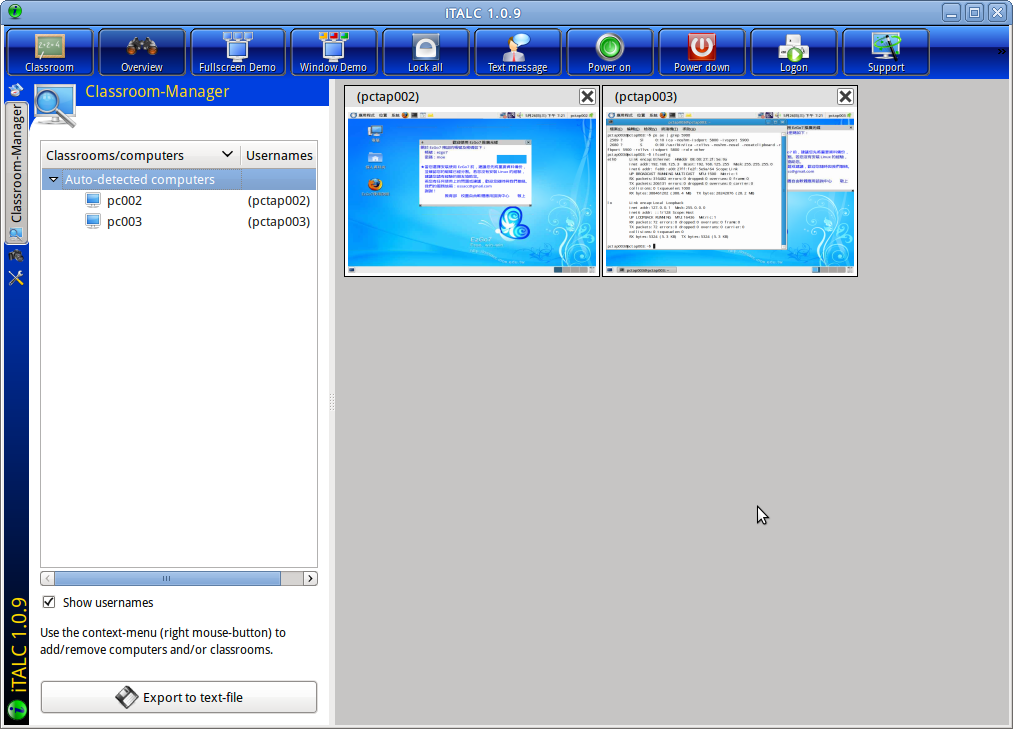Click the computer list horizontal scrollbar handle

(167, 578)
